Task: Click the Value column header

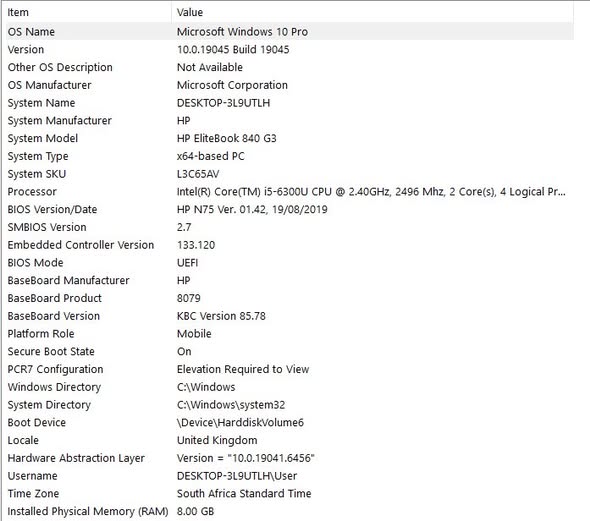Action: click(x=373, y=12)
